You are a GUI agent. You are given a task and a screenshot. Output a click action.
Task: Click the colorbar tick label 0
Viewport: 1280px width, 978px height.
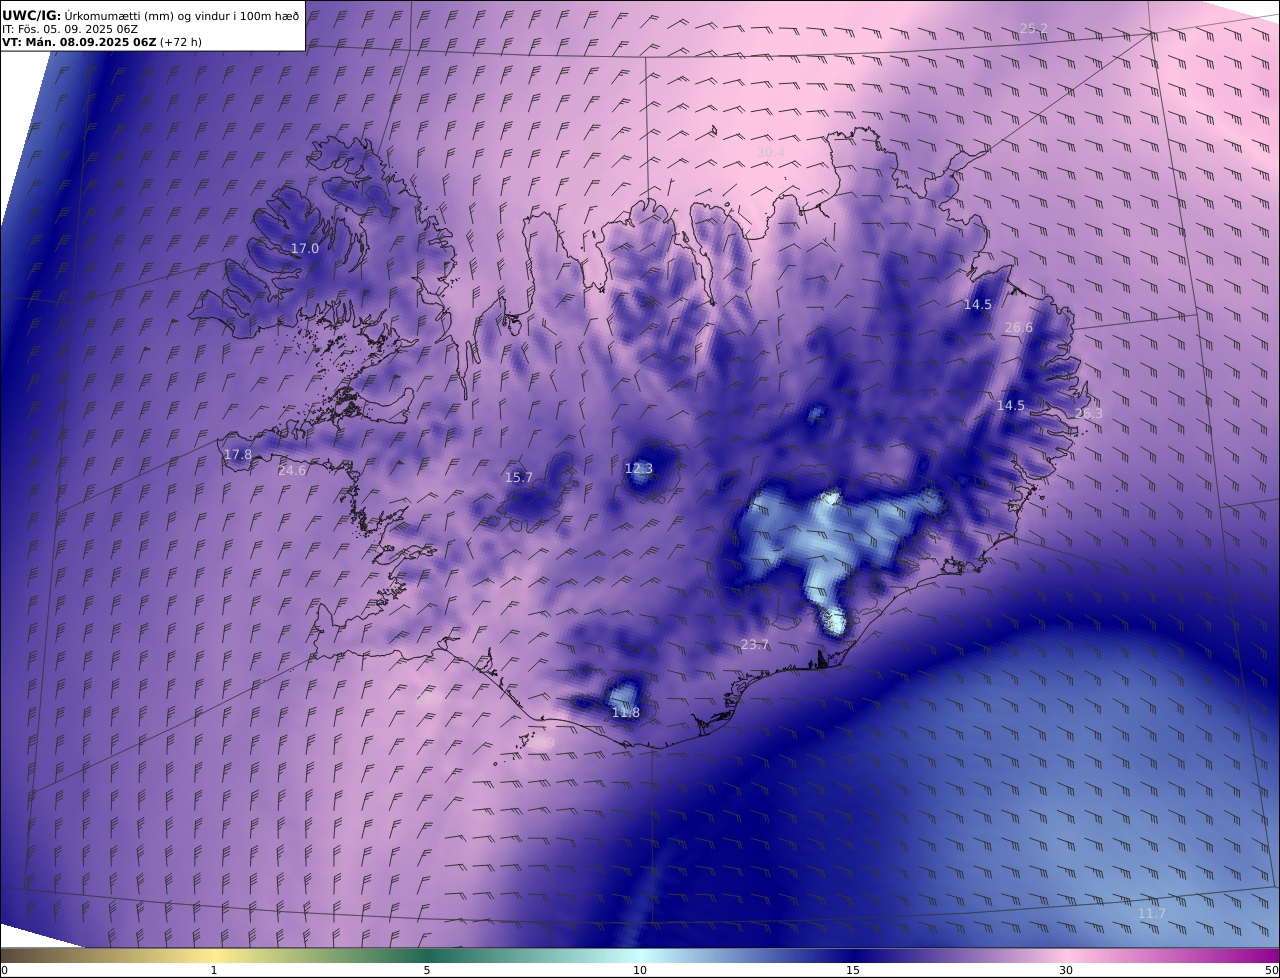pyautogui.click(x=4, y=970)
